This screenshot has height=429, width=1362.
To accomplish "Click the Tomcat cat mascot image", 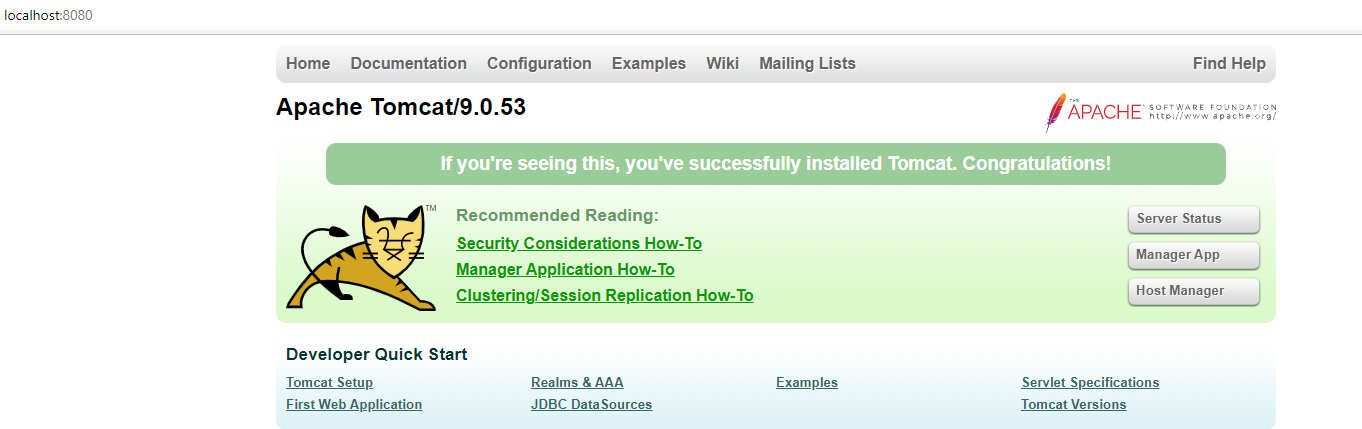I will (361, 257).
